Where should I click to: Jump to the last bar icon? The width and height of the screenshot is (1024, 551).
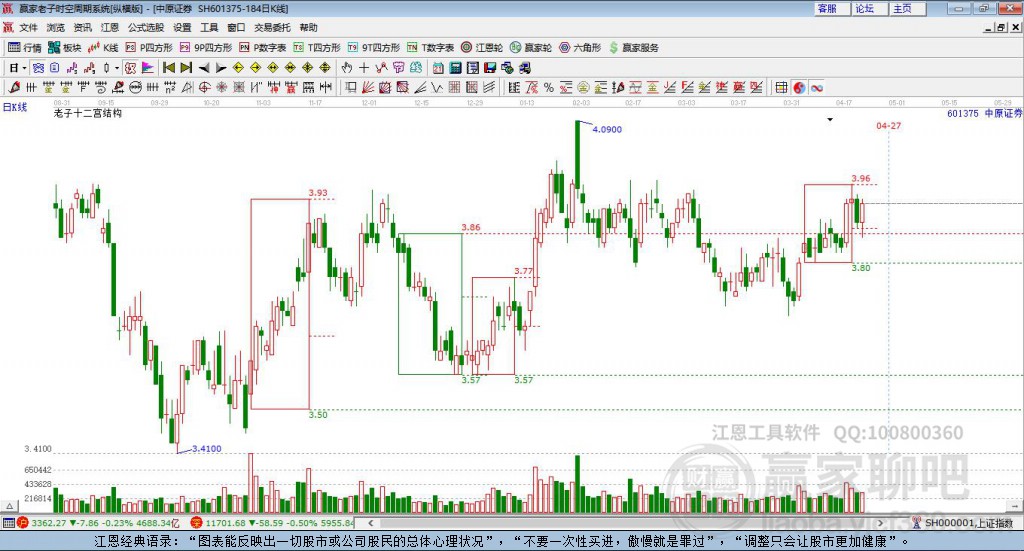pos(186,68)
